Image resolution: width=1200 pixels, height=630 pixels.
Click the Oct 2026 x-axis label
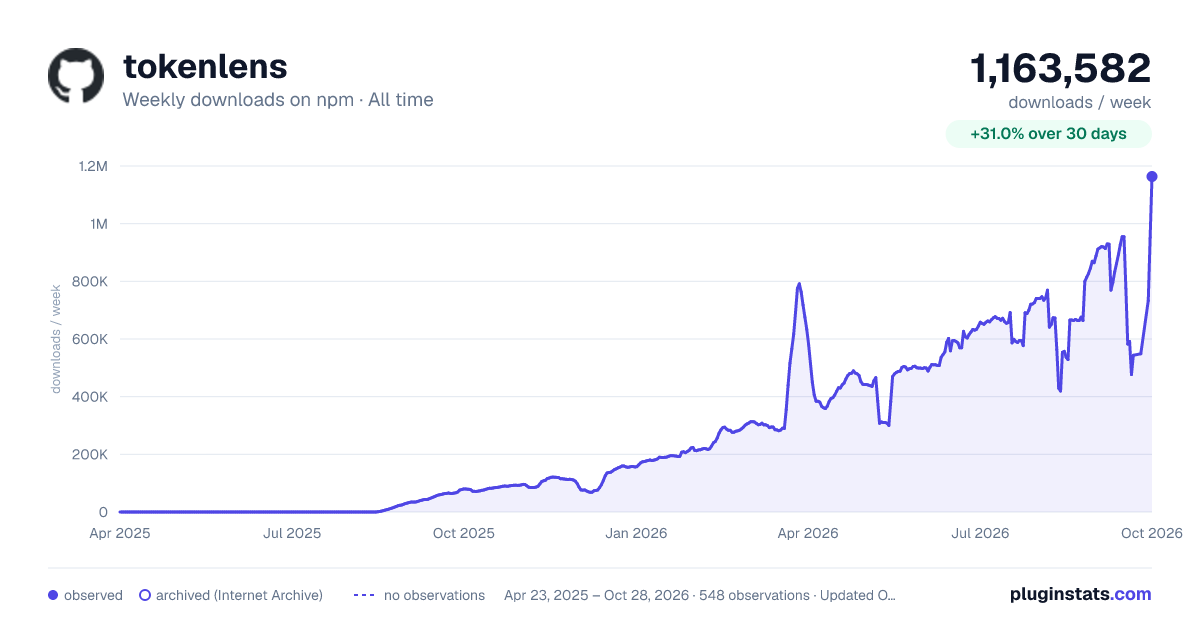pyautogui.click(x=1152, y=533)
